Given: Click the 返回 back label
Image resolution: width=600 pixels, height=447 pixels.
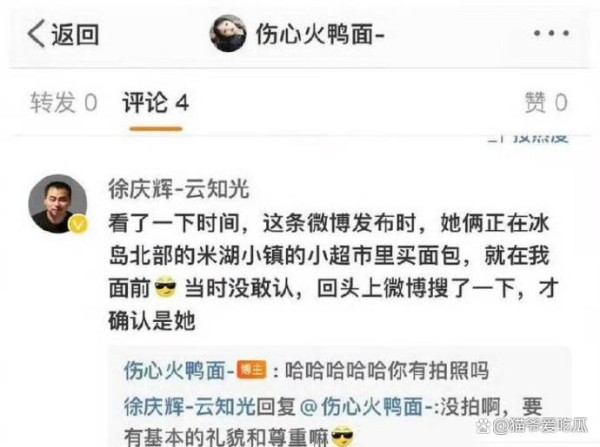Looking at the screenshot, I should 75,34.
